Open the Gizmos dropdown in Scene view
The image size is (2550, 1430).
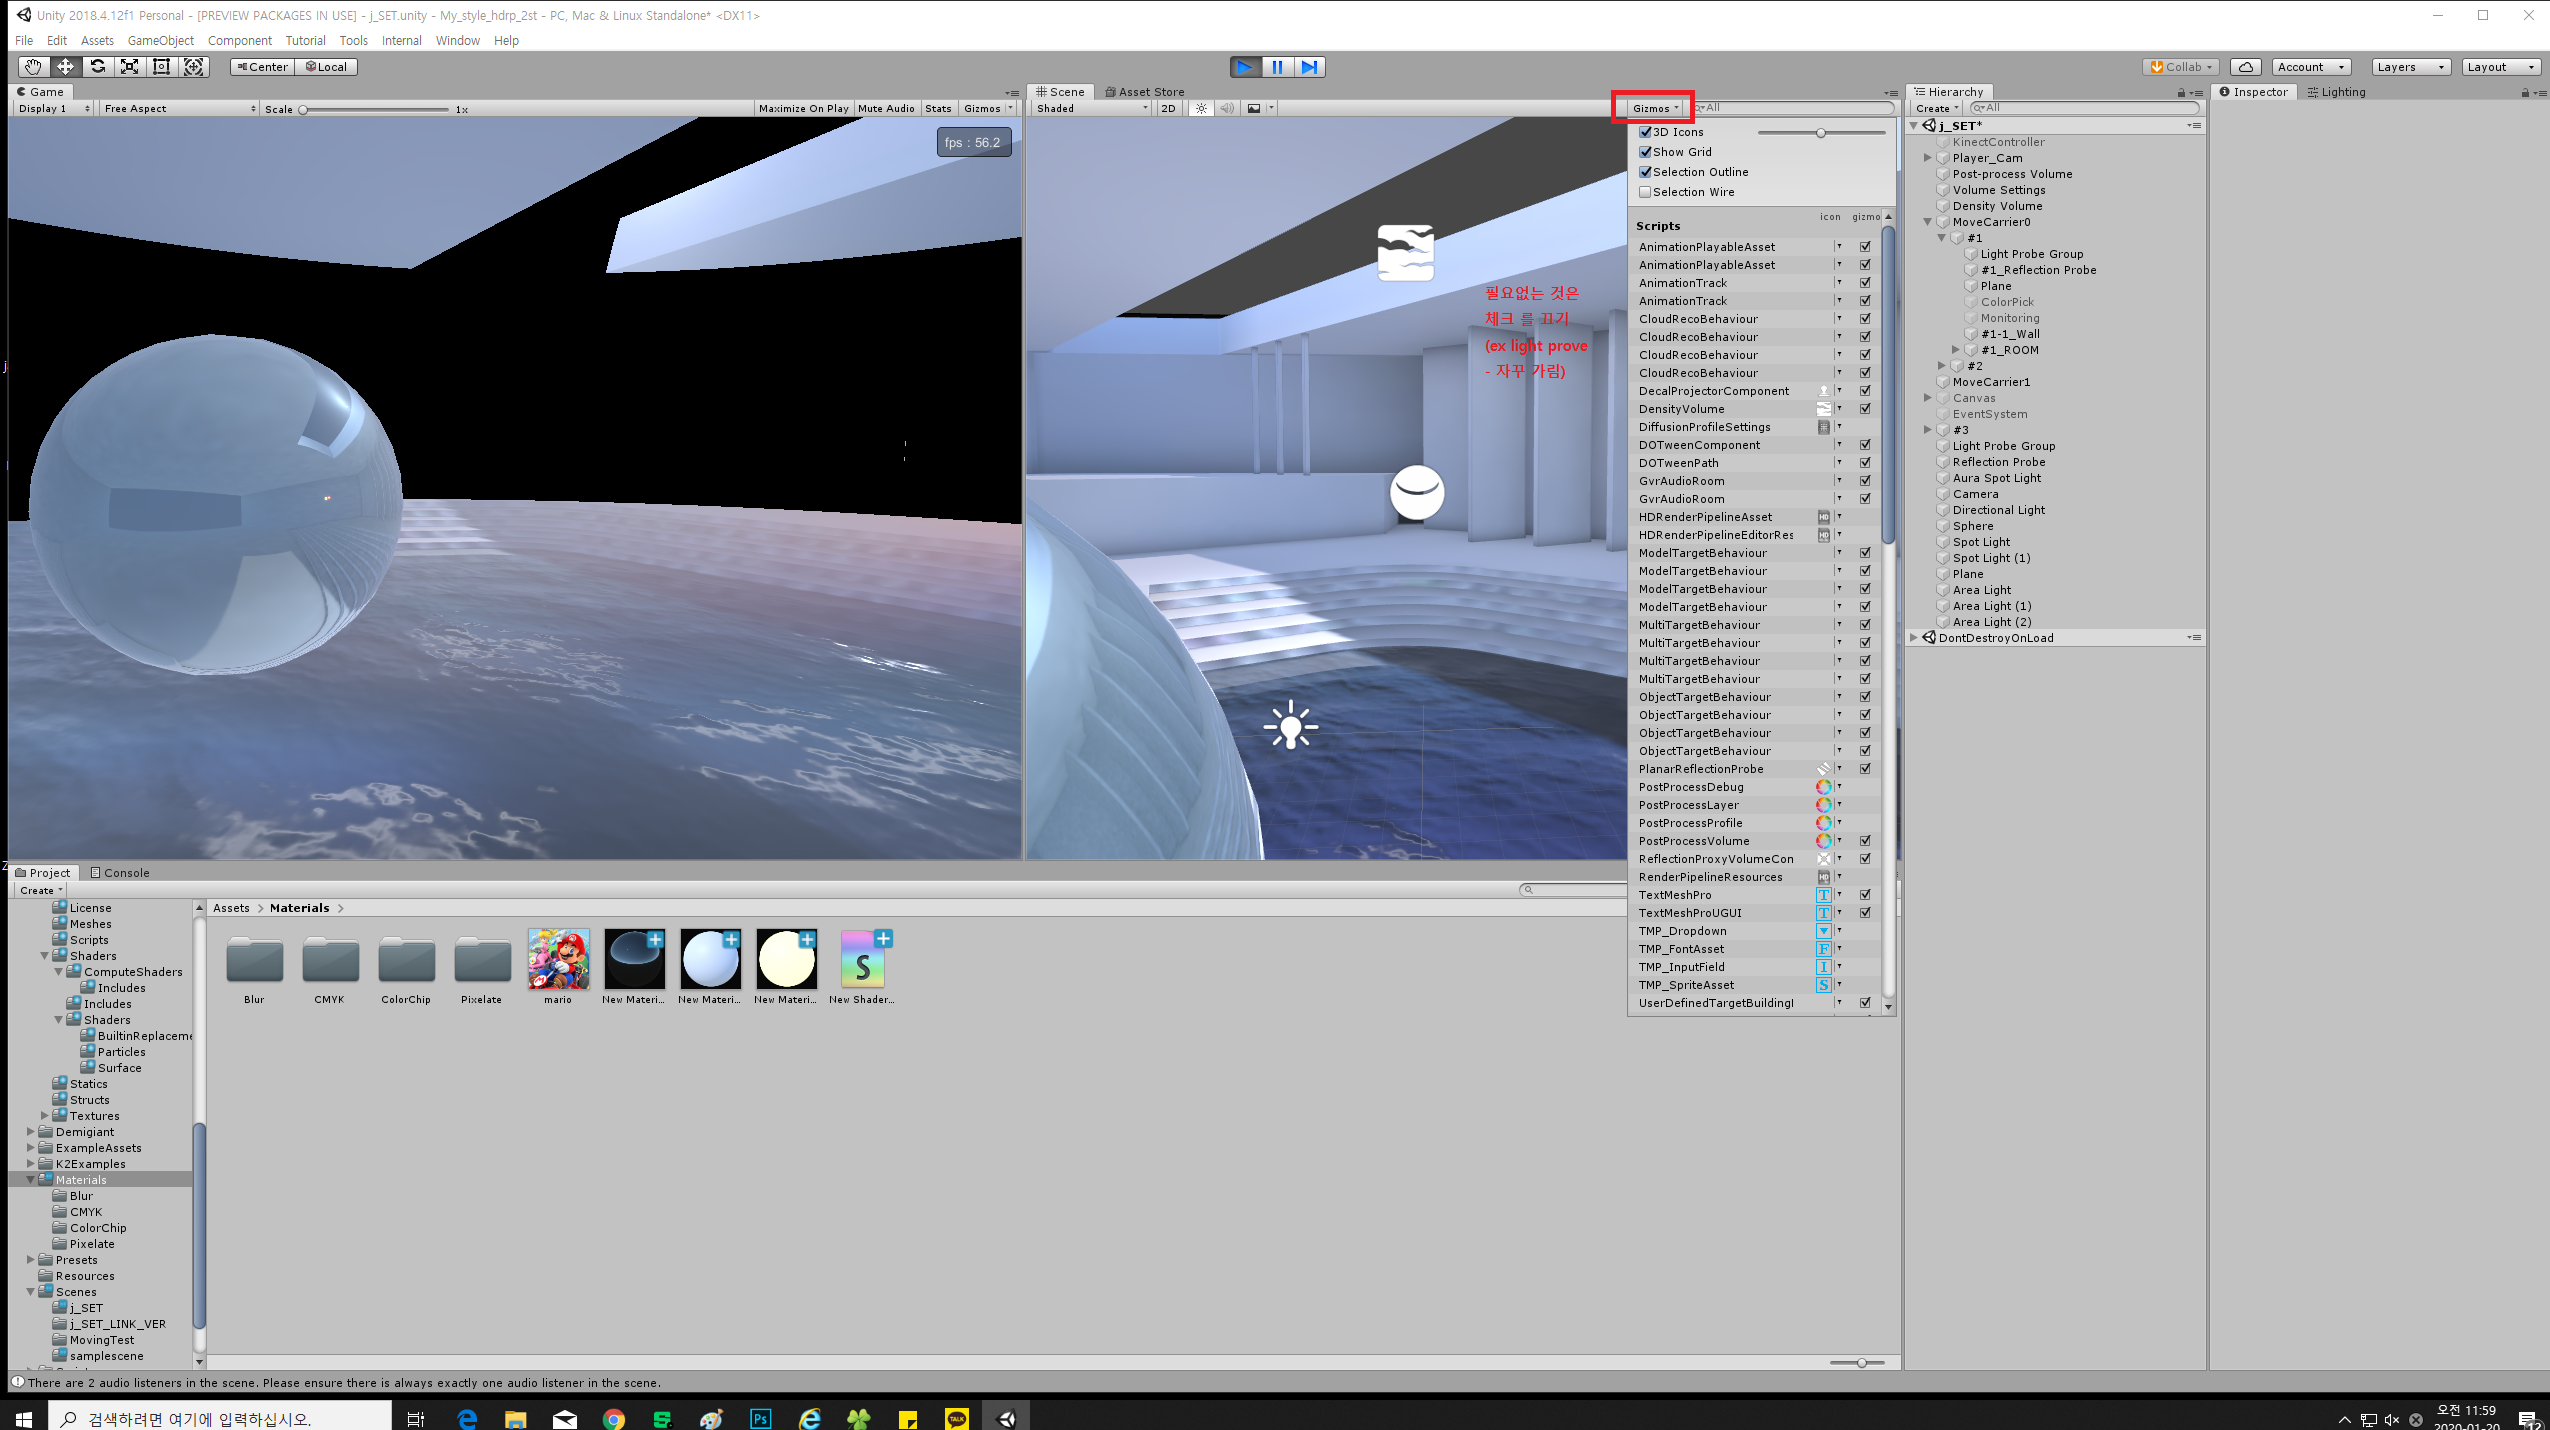point(1655,108)
